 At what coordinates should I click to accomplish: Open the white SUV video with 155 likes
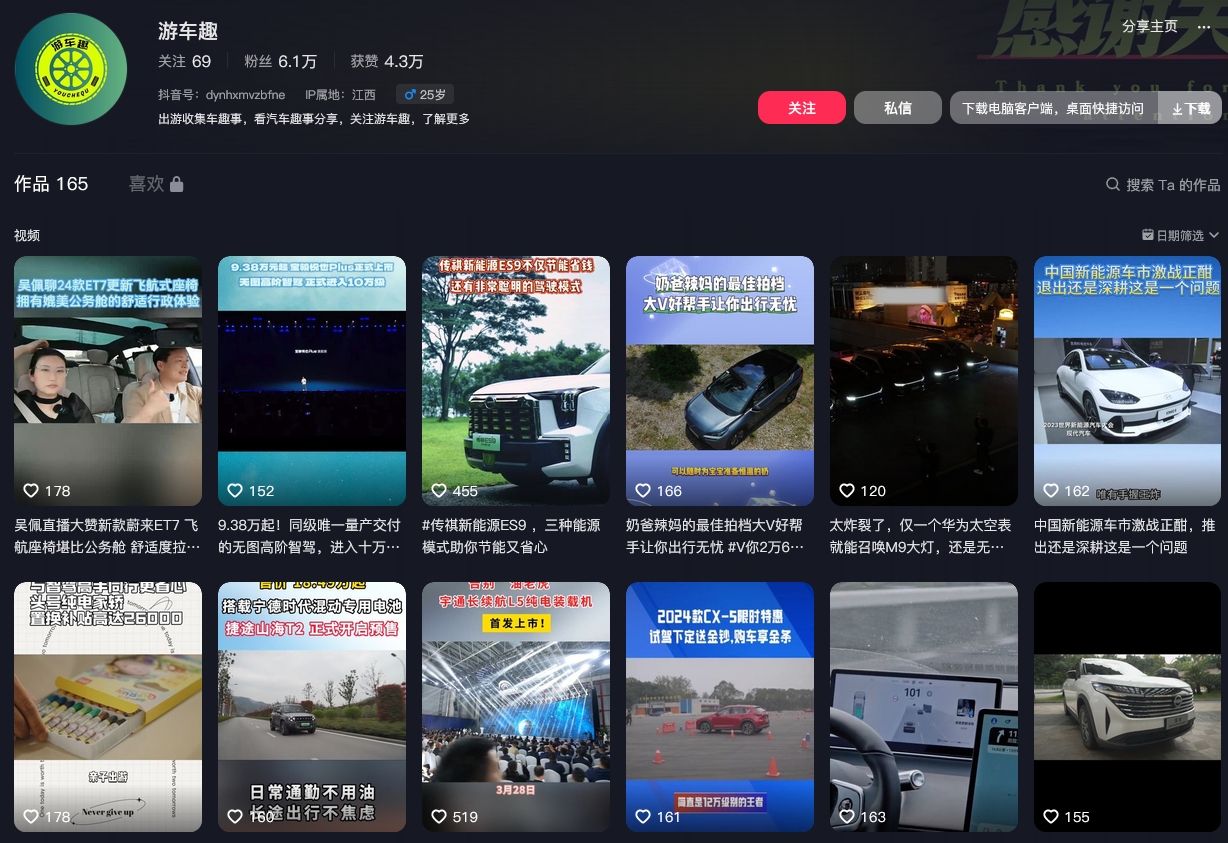1128,707
